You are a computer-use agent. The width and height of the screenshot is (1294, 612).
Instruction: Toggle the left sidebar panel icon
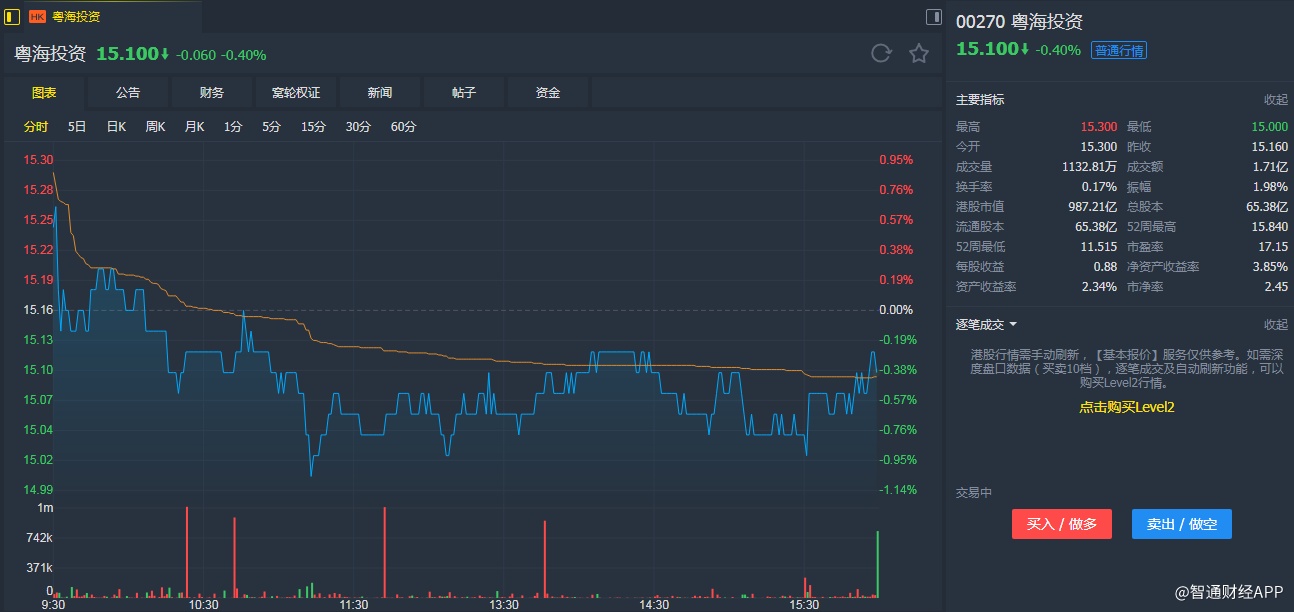[x=12, y=16]
